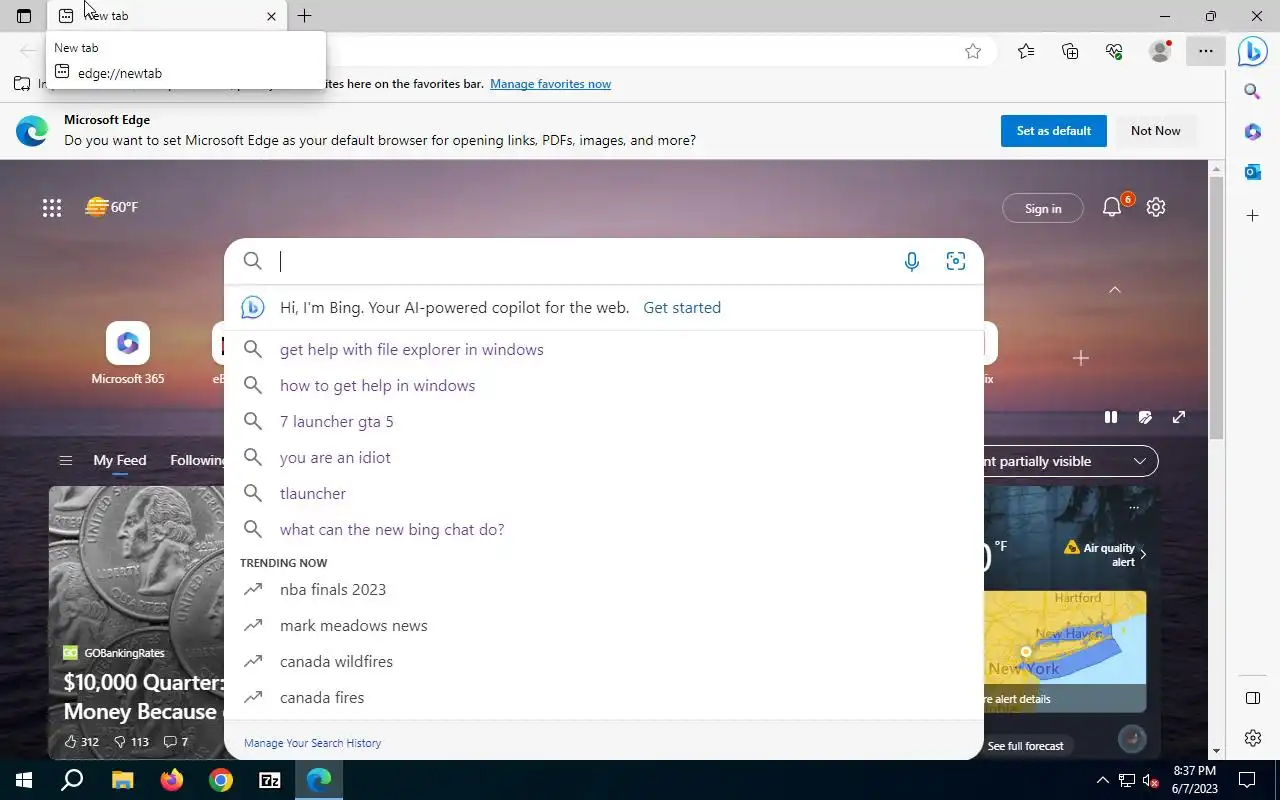Open the background edit icon
This screenshot has width=1280, height=800.
(x=1145, y=417)
